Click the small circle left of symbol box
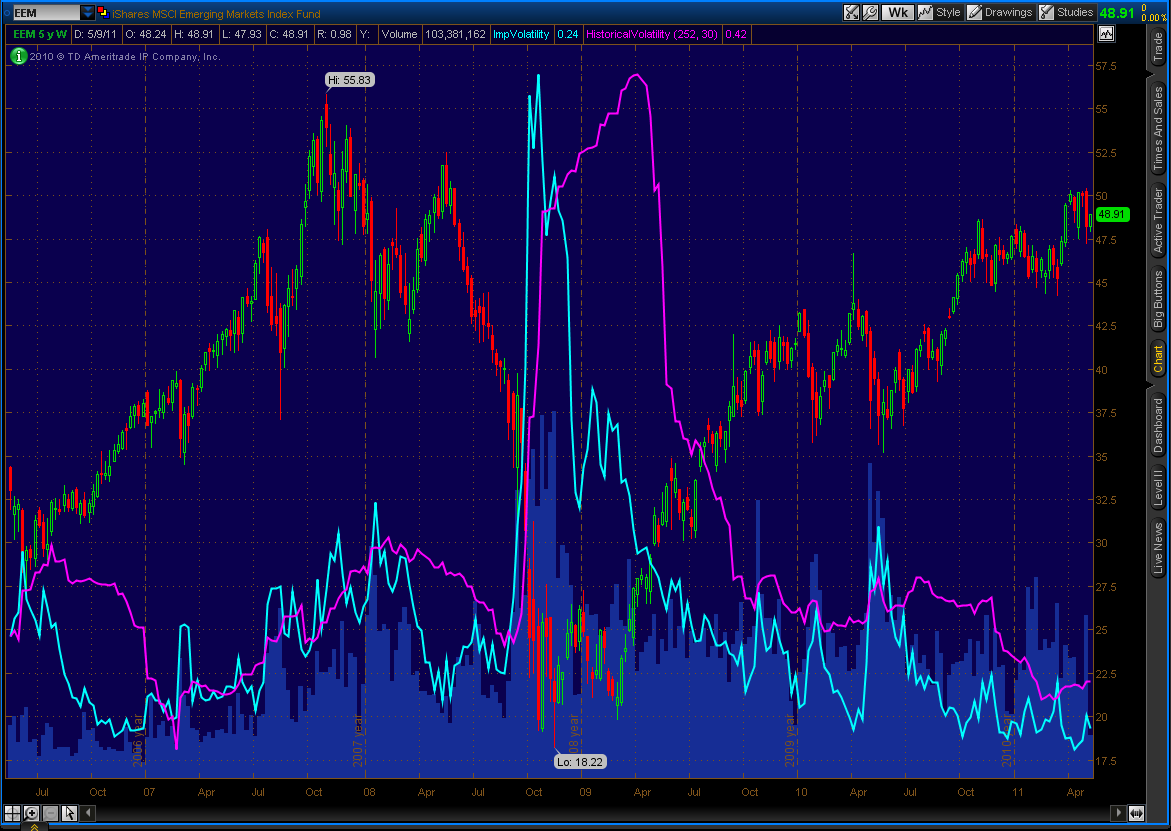 6,13
